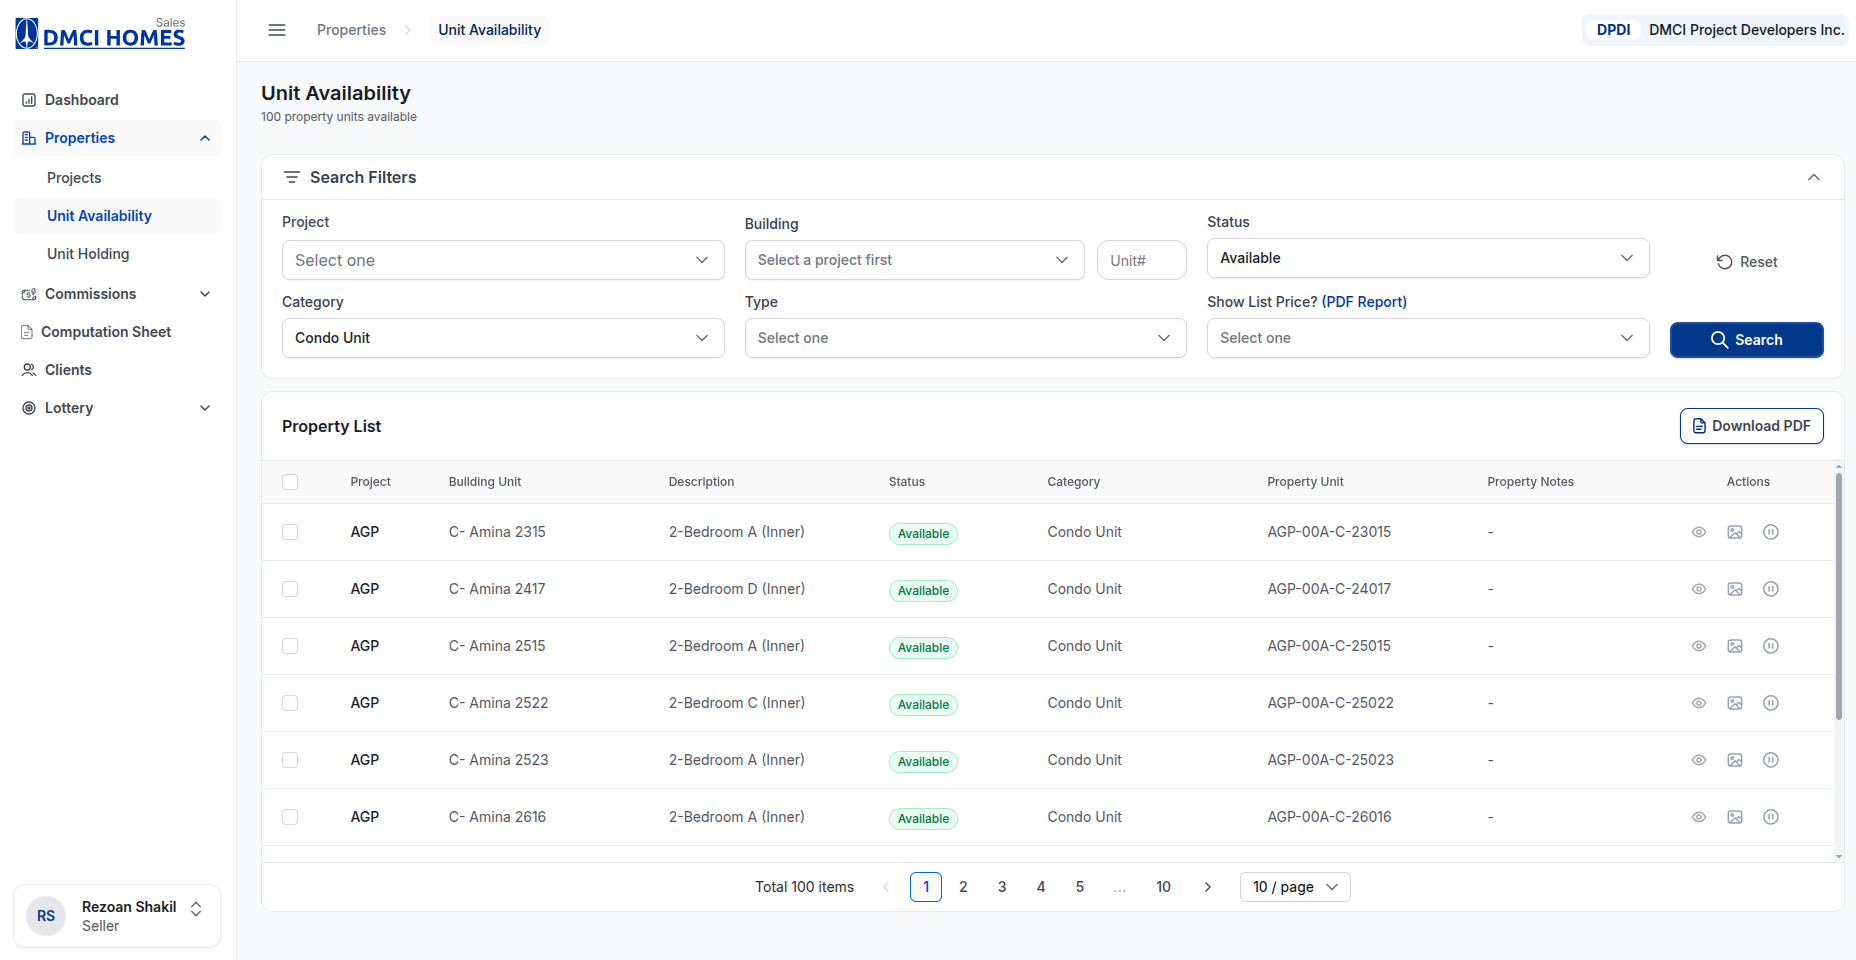Go to page 5 of results

[1080, 887]
